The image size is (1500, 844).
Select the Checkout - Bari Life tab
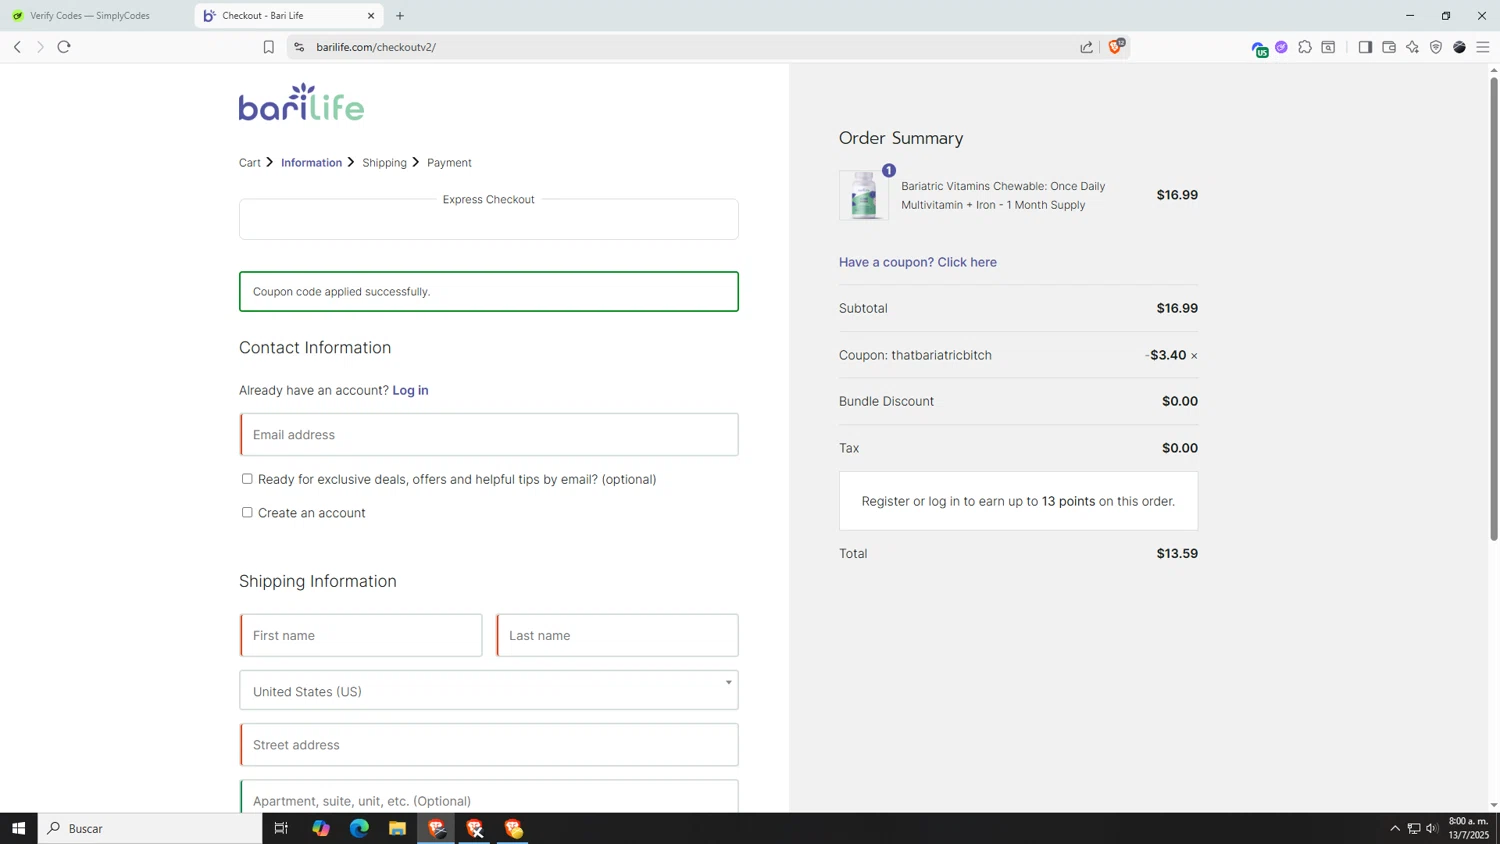coord(288,16)
